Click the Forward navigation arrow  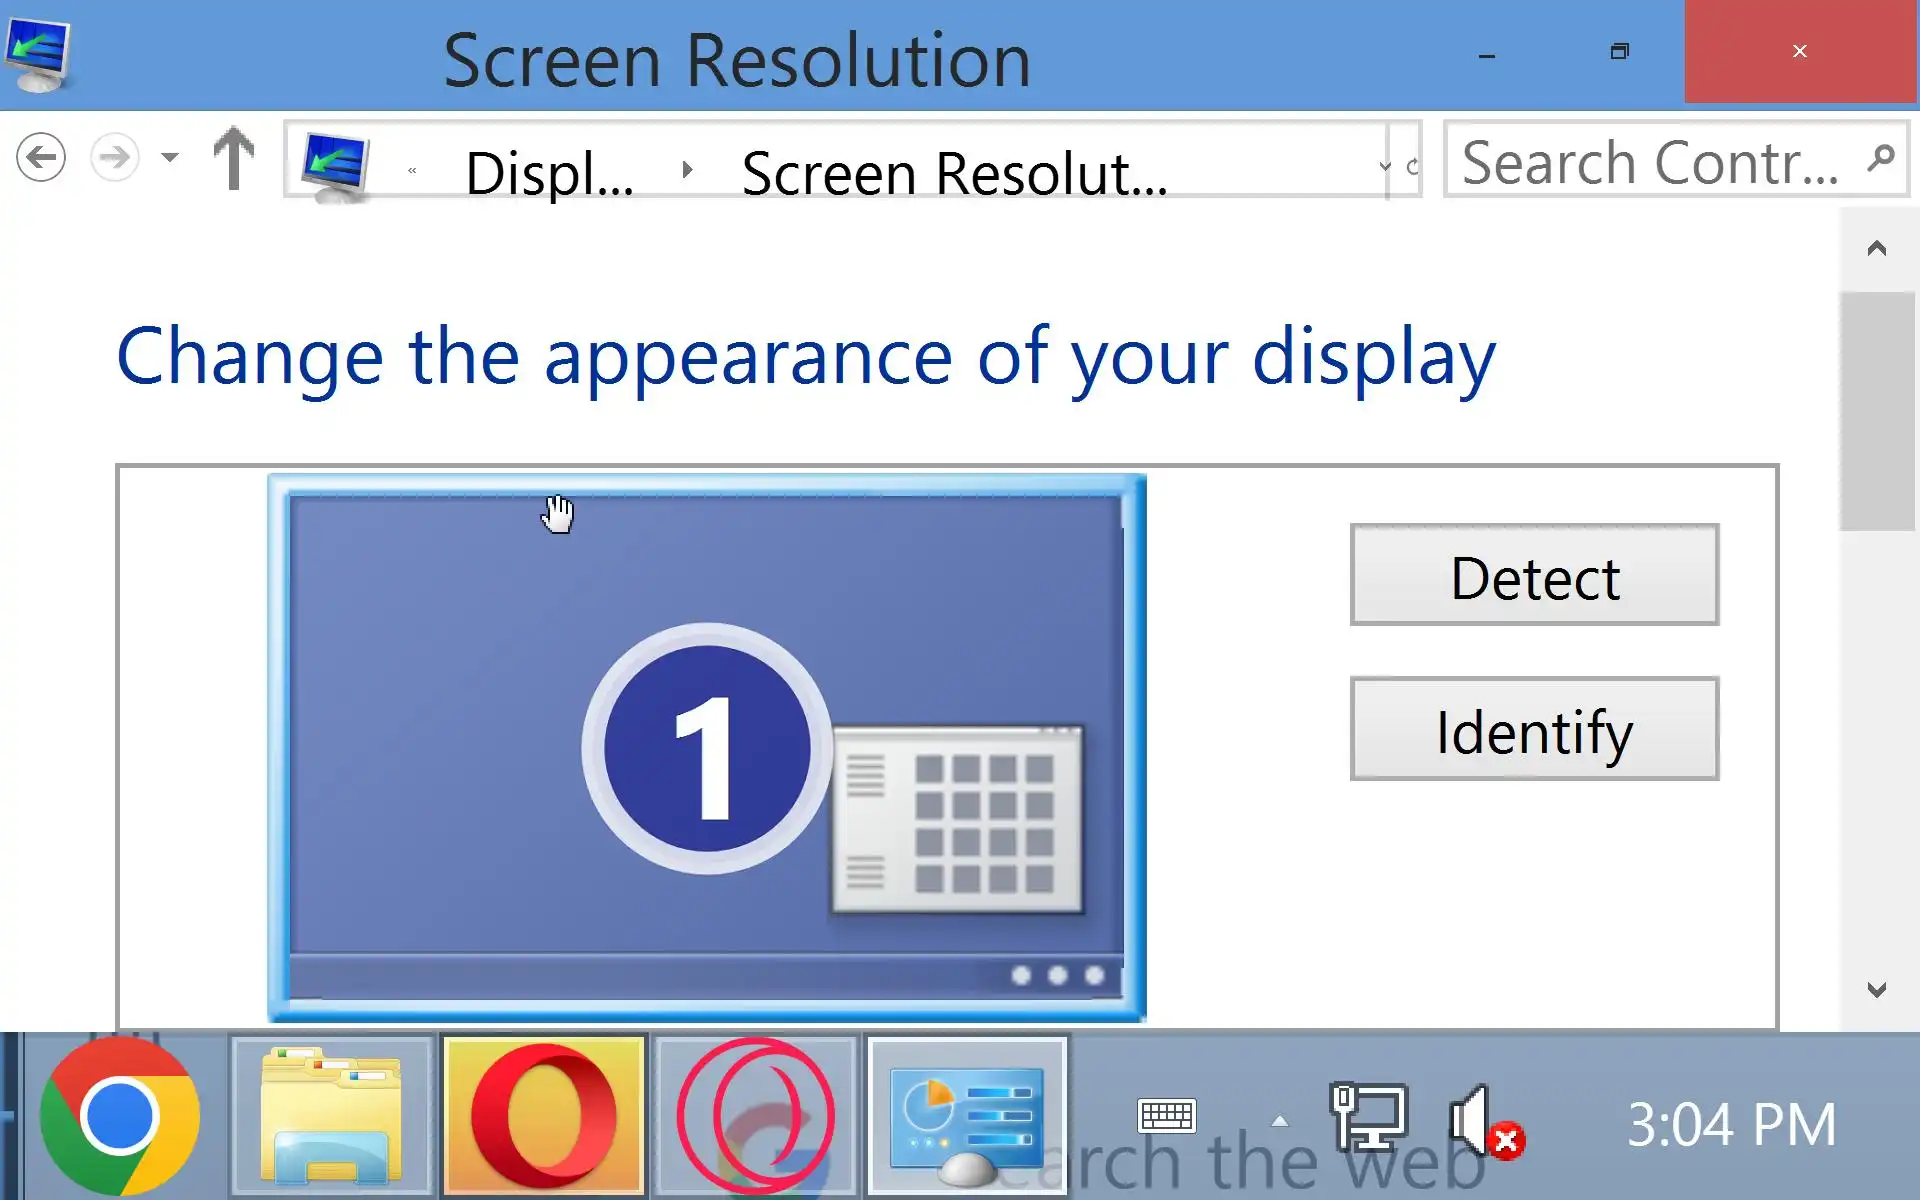point(114,158)
